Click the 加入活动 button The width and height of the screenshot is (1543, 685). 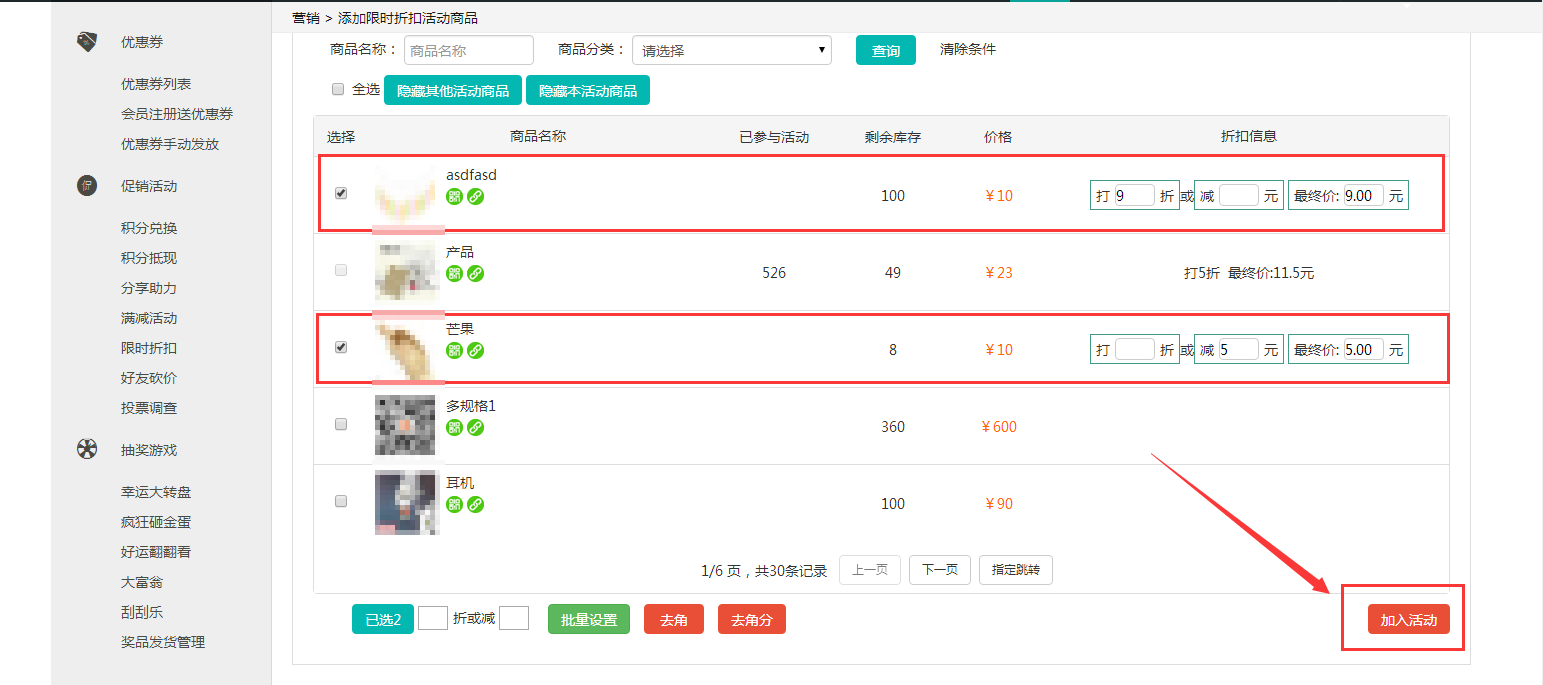(x=1408, y=620)
